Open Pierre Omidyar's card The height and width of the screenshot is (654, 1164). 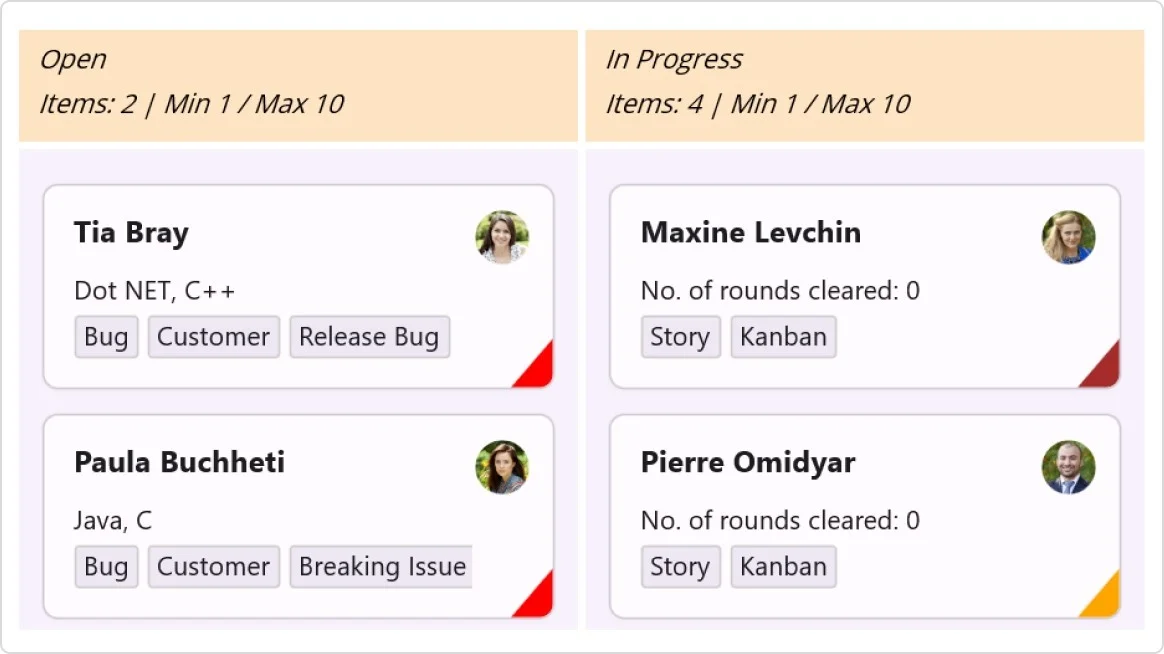tap(864, 515)
